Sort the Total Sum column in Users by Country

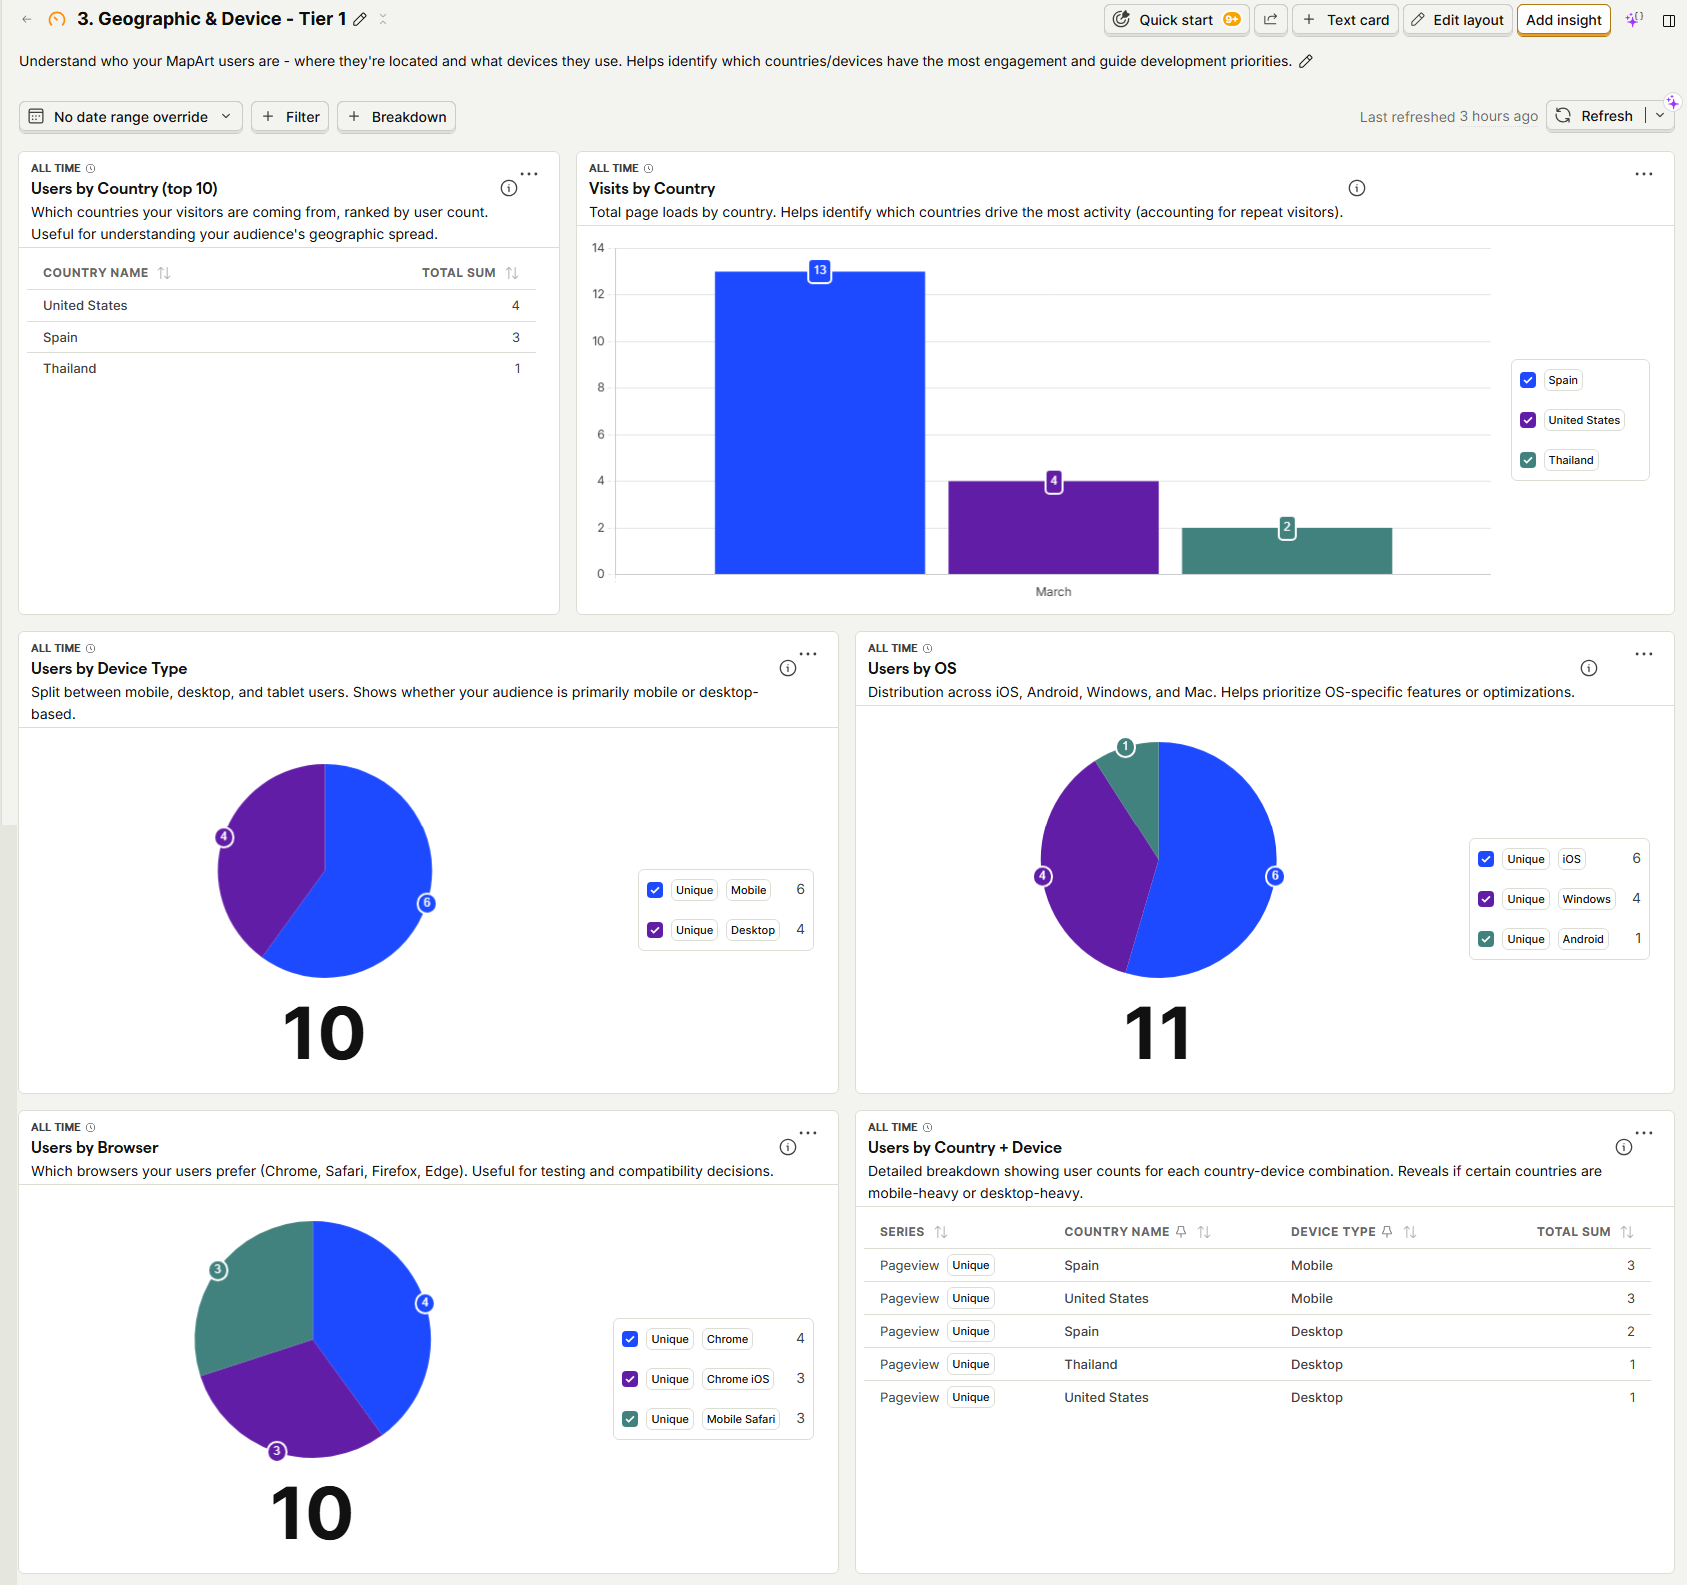pos(513,272)
